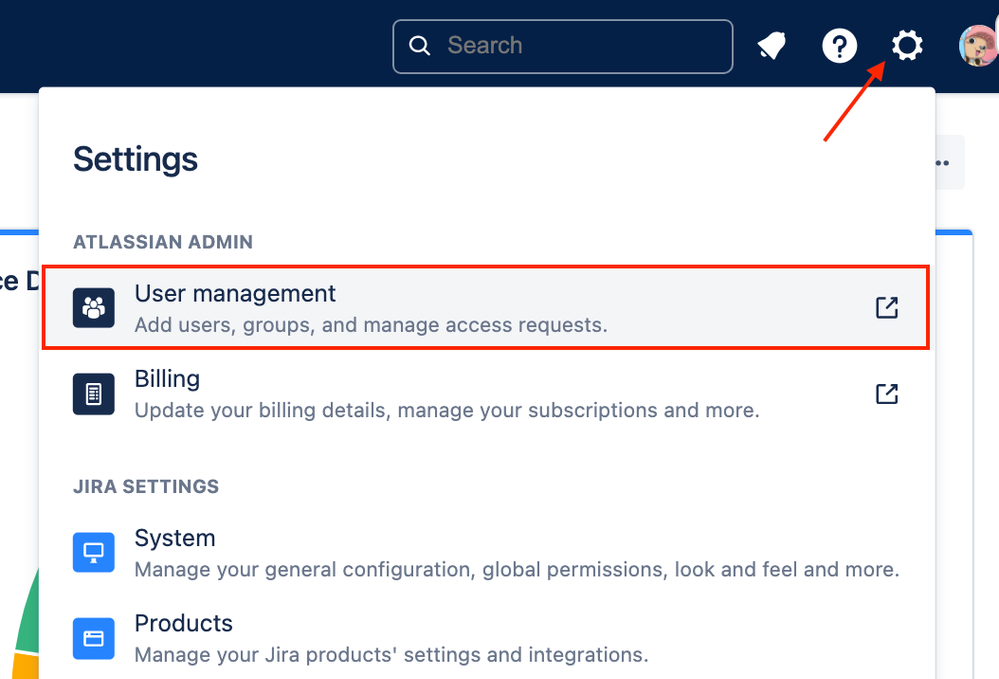The height and width of the screenshot is (679, 999).
Task: Click the Billing calculator icon
Action: click(94, 394)
